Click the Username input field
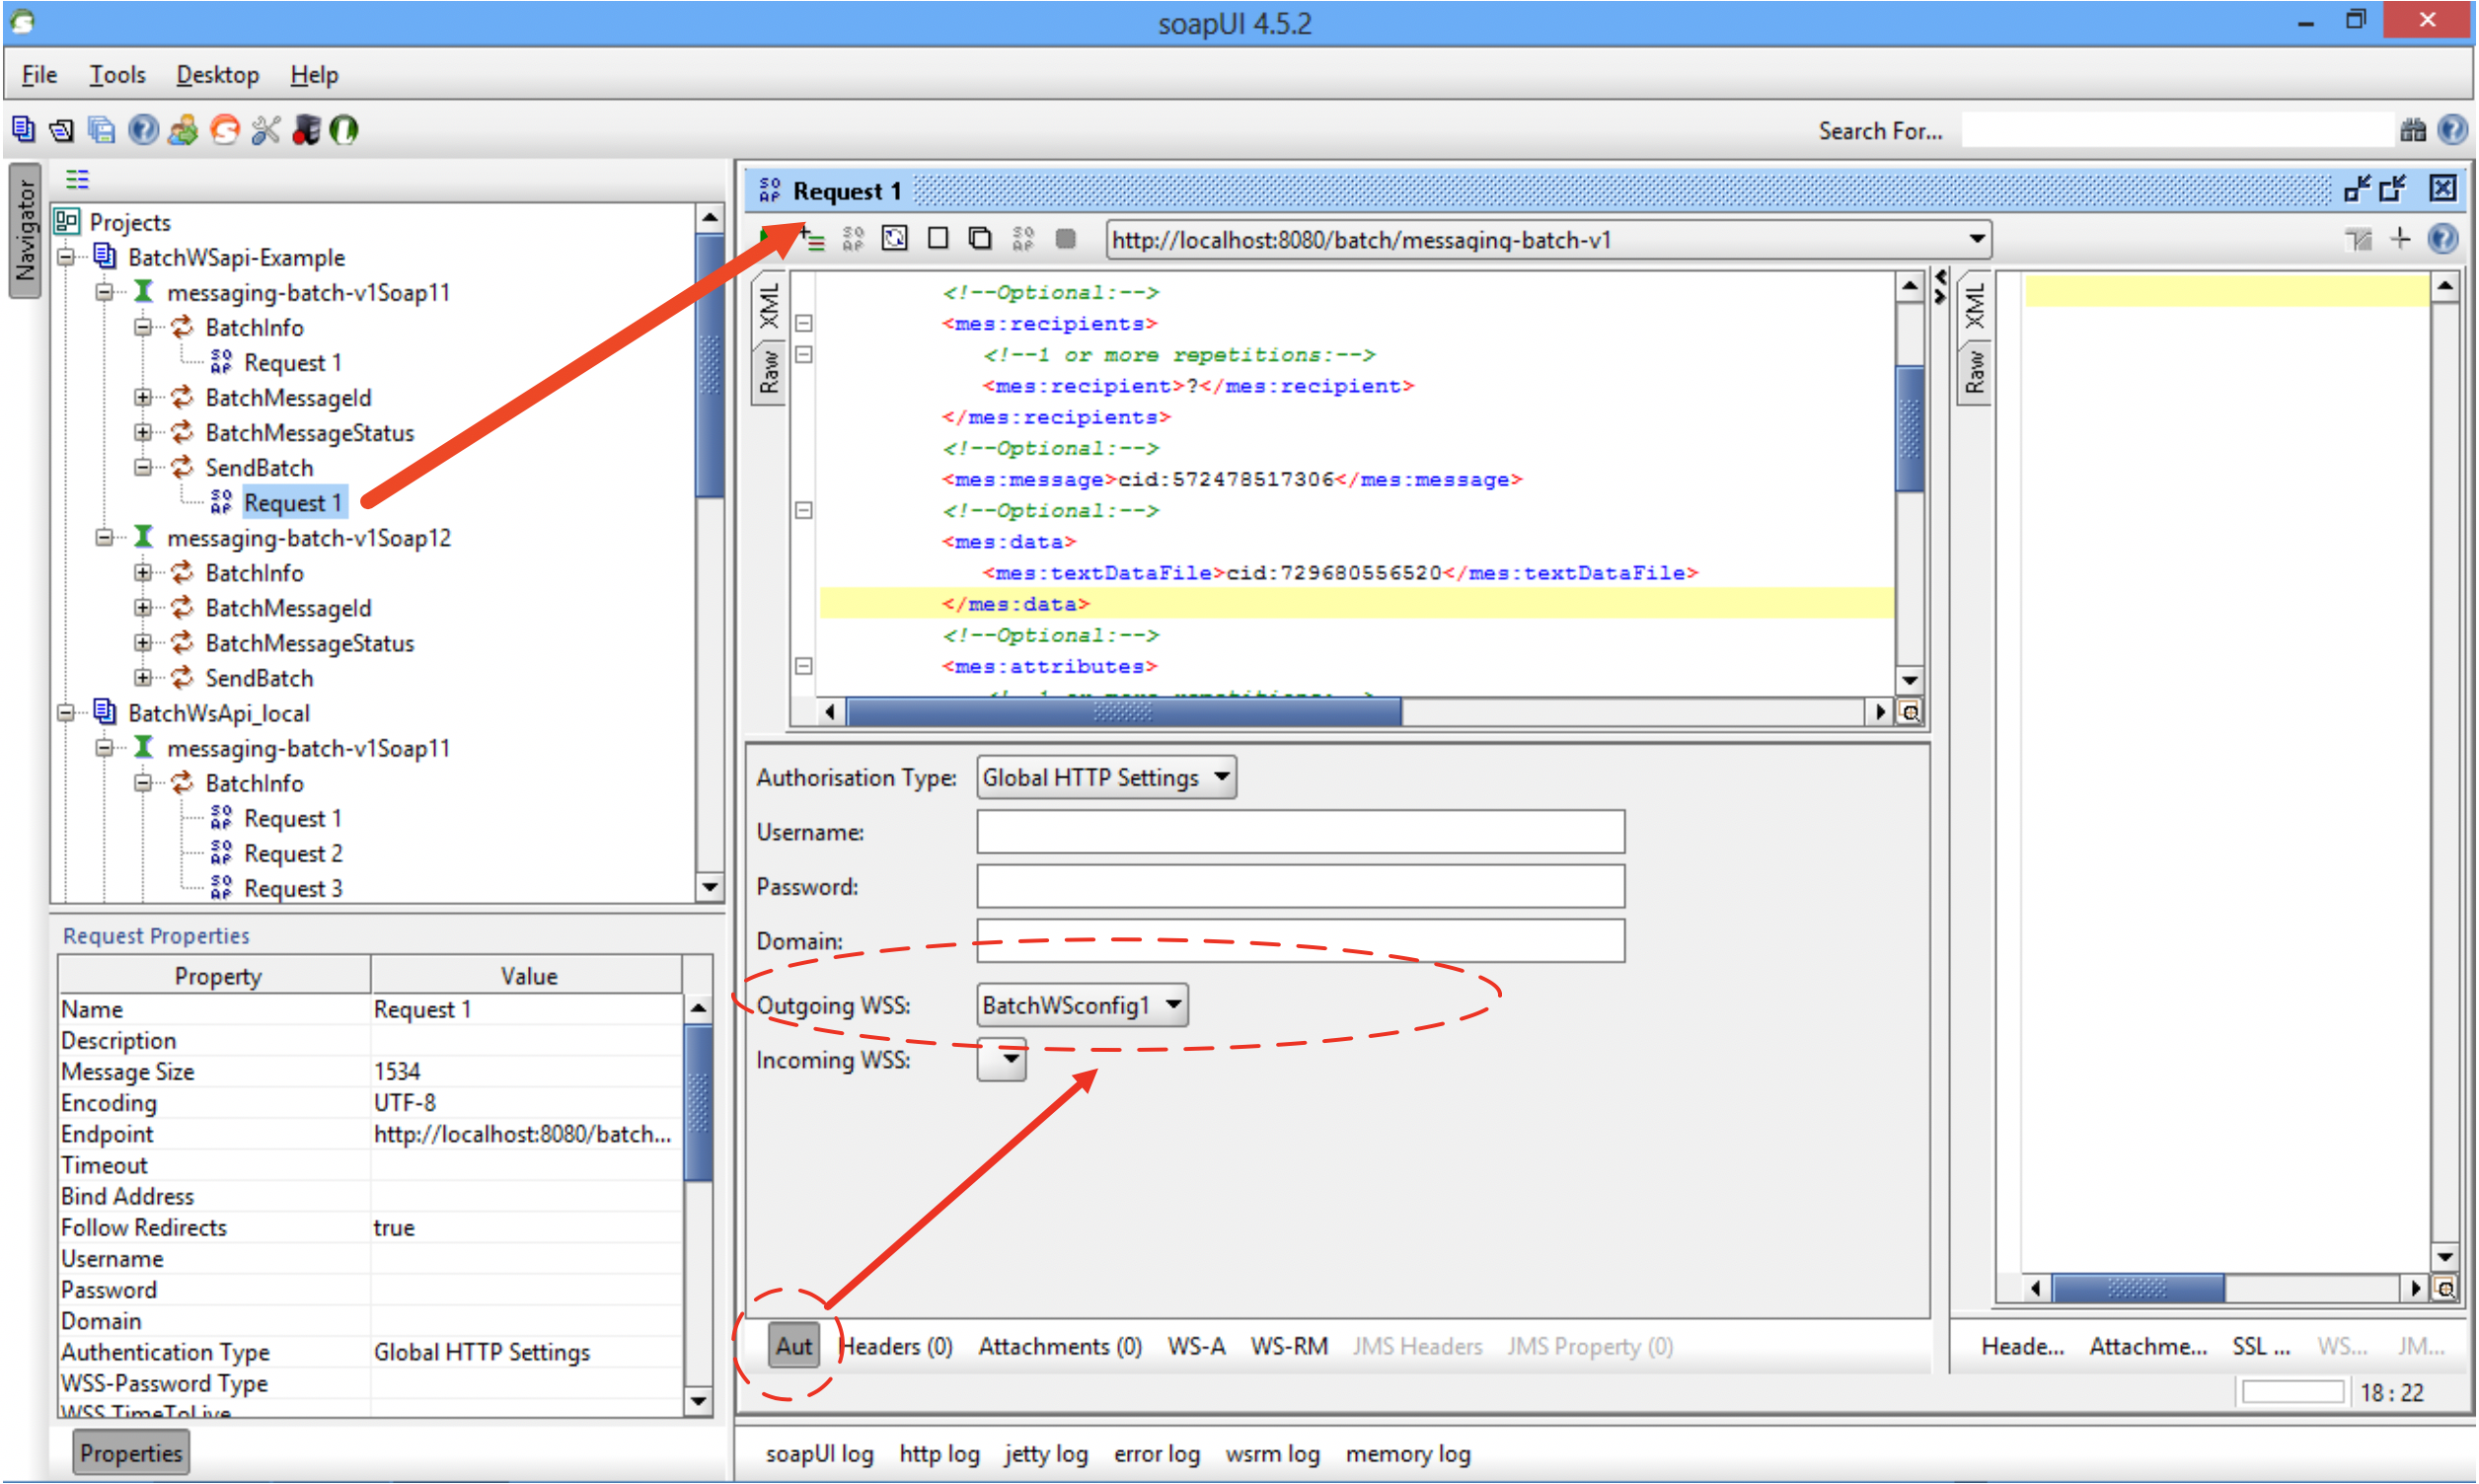The height and width of the screenshot is (1484, 2479). click(x=1300, y=832)
